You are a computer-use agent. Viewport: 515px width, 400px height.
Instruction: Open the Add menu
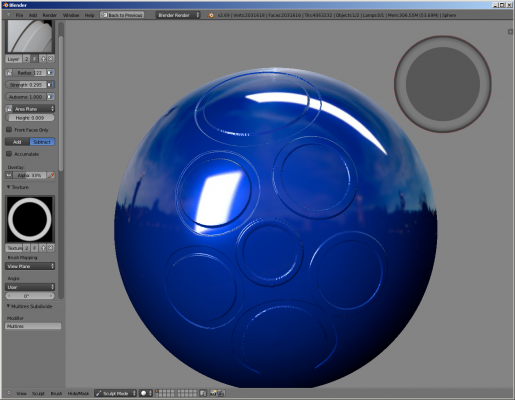pyautogui.click(x=33, y=15)
